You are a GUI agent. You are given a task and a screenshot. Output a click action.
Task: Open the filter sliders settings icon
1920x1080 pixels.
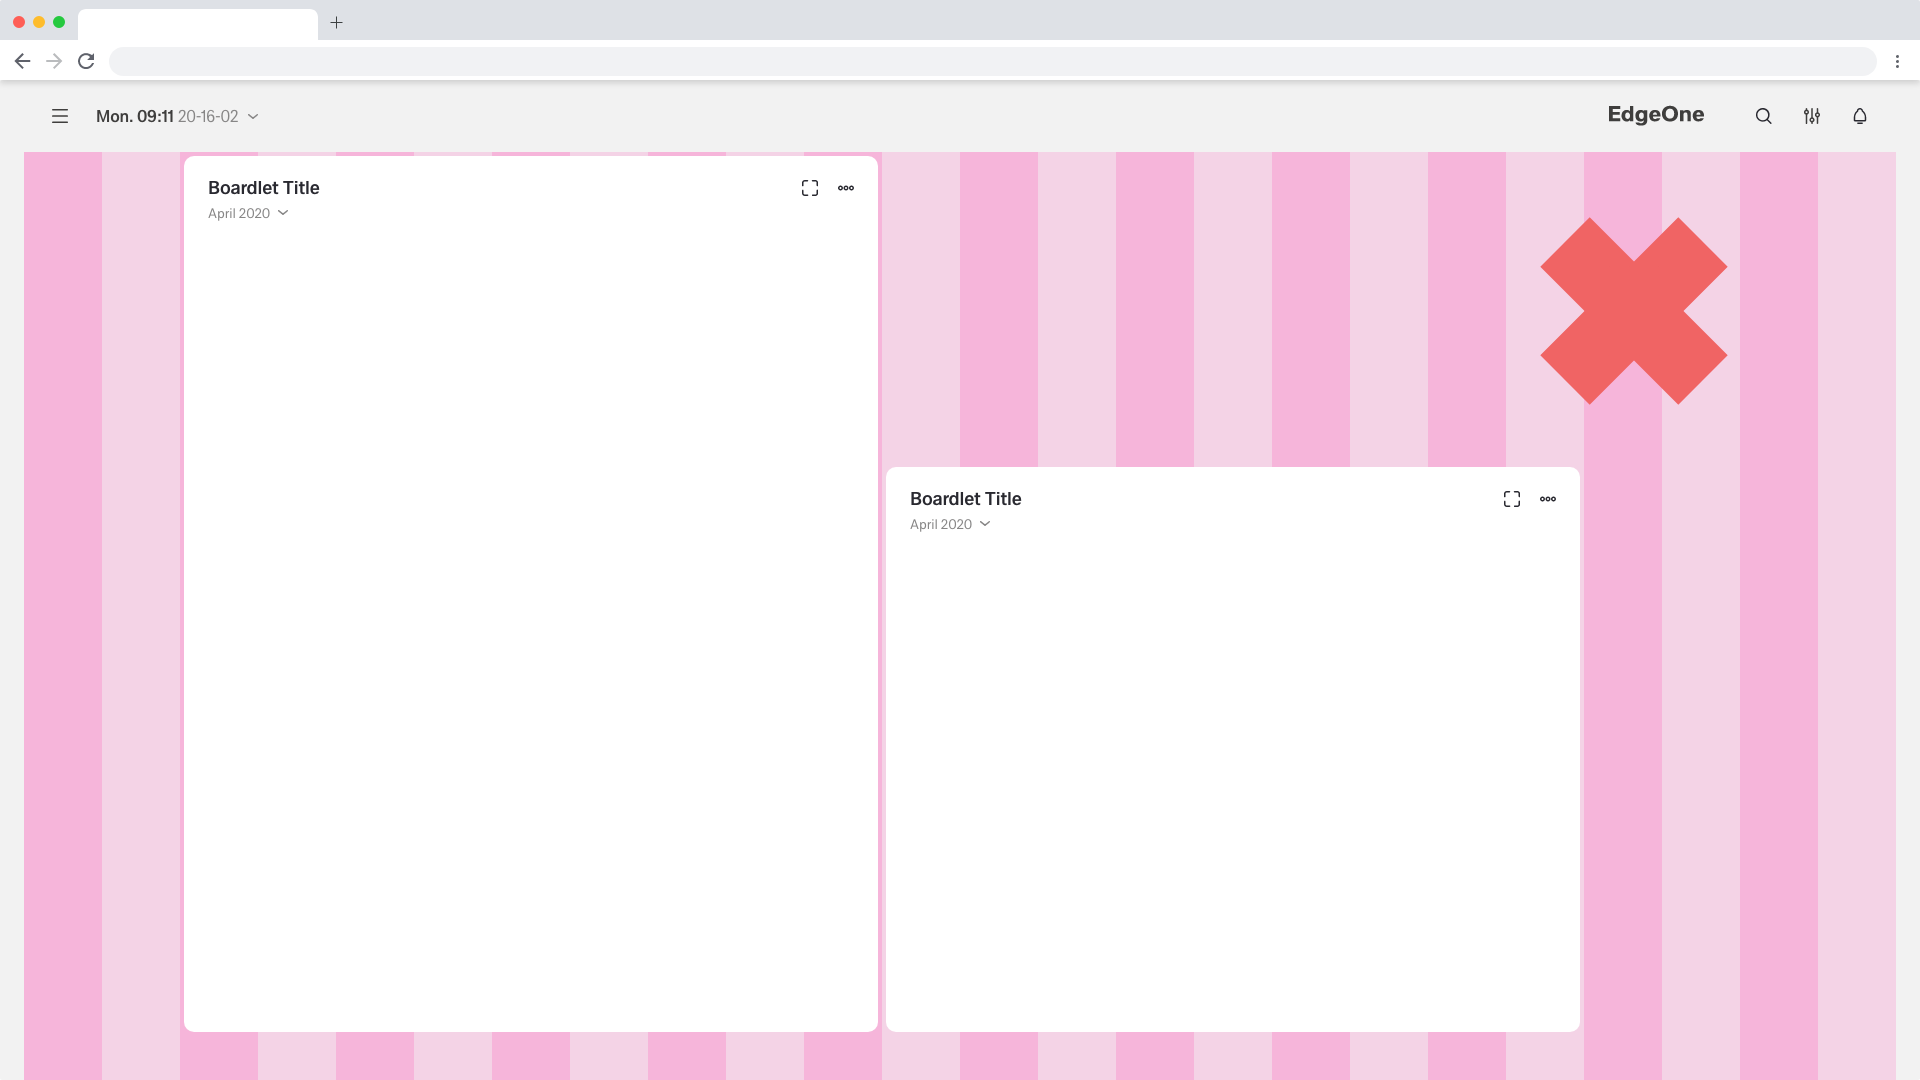[x=1811, y=116]
